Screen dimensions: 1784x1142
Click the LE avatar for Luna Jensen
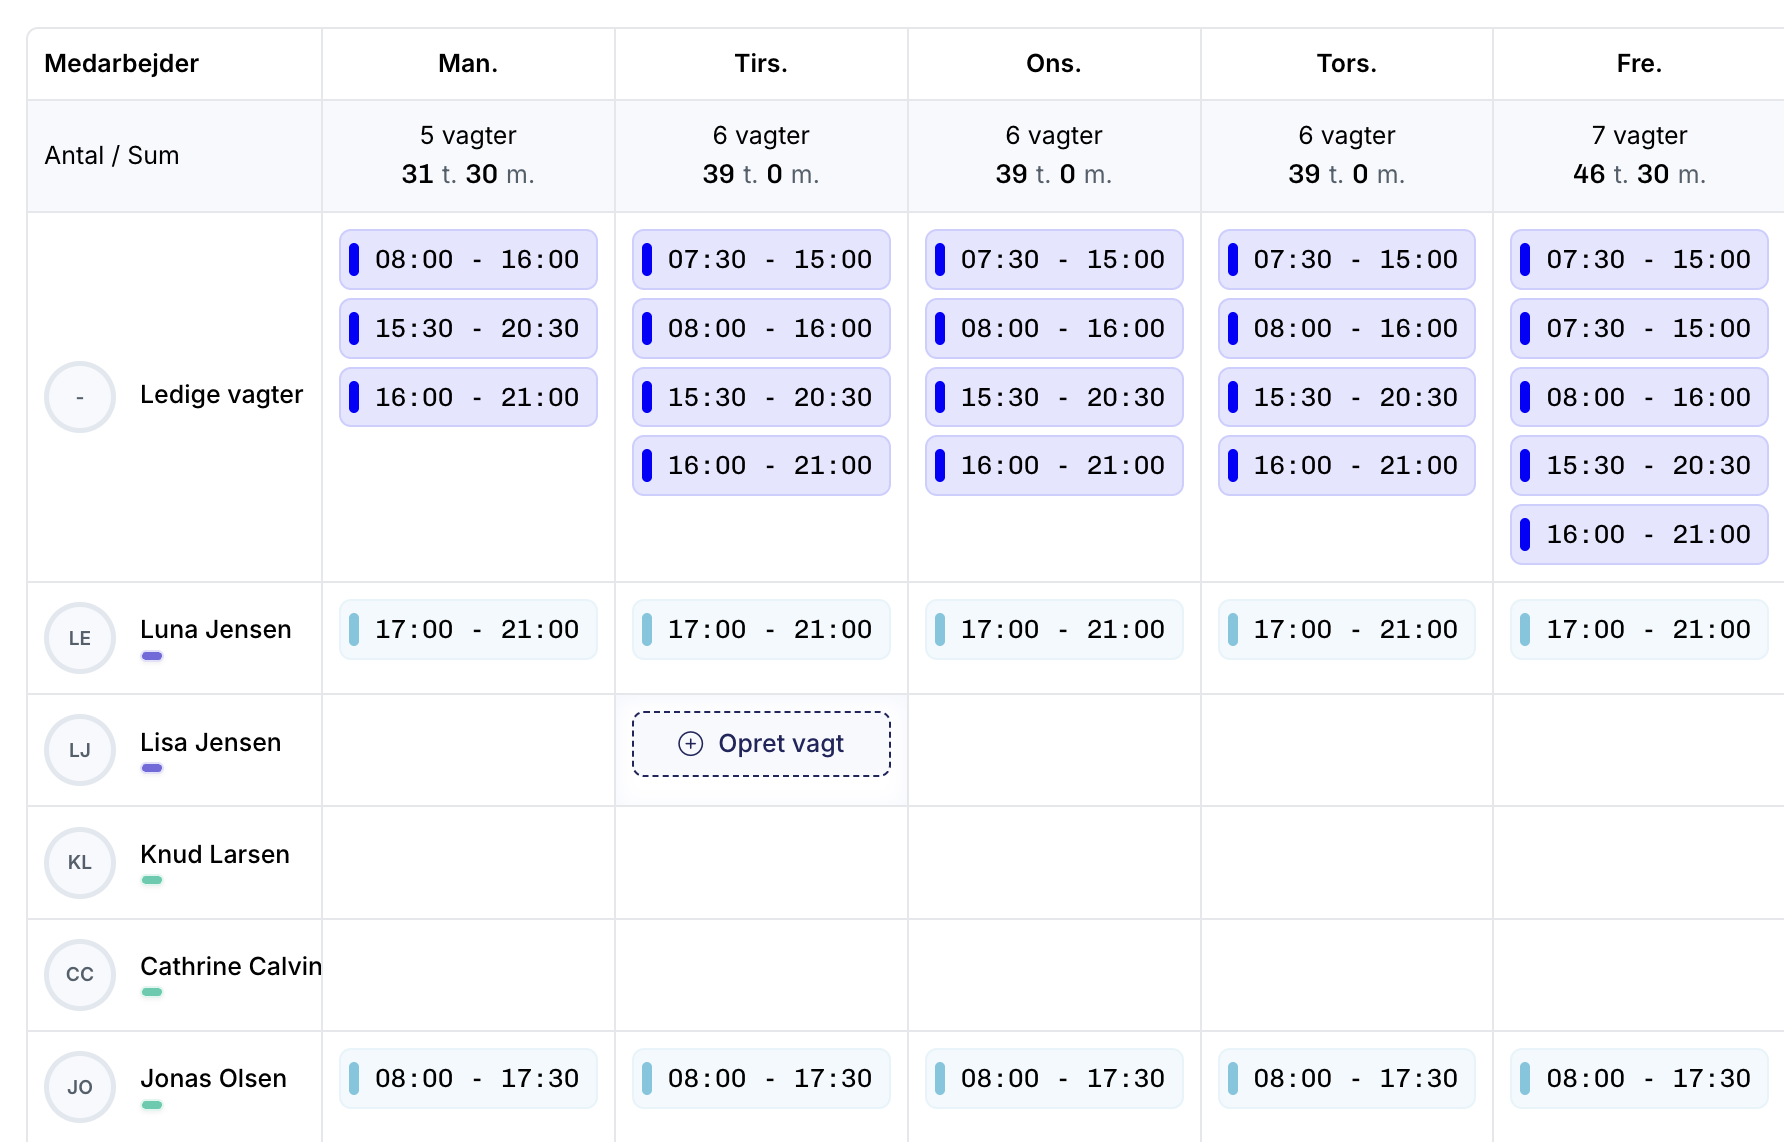80,638
